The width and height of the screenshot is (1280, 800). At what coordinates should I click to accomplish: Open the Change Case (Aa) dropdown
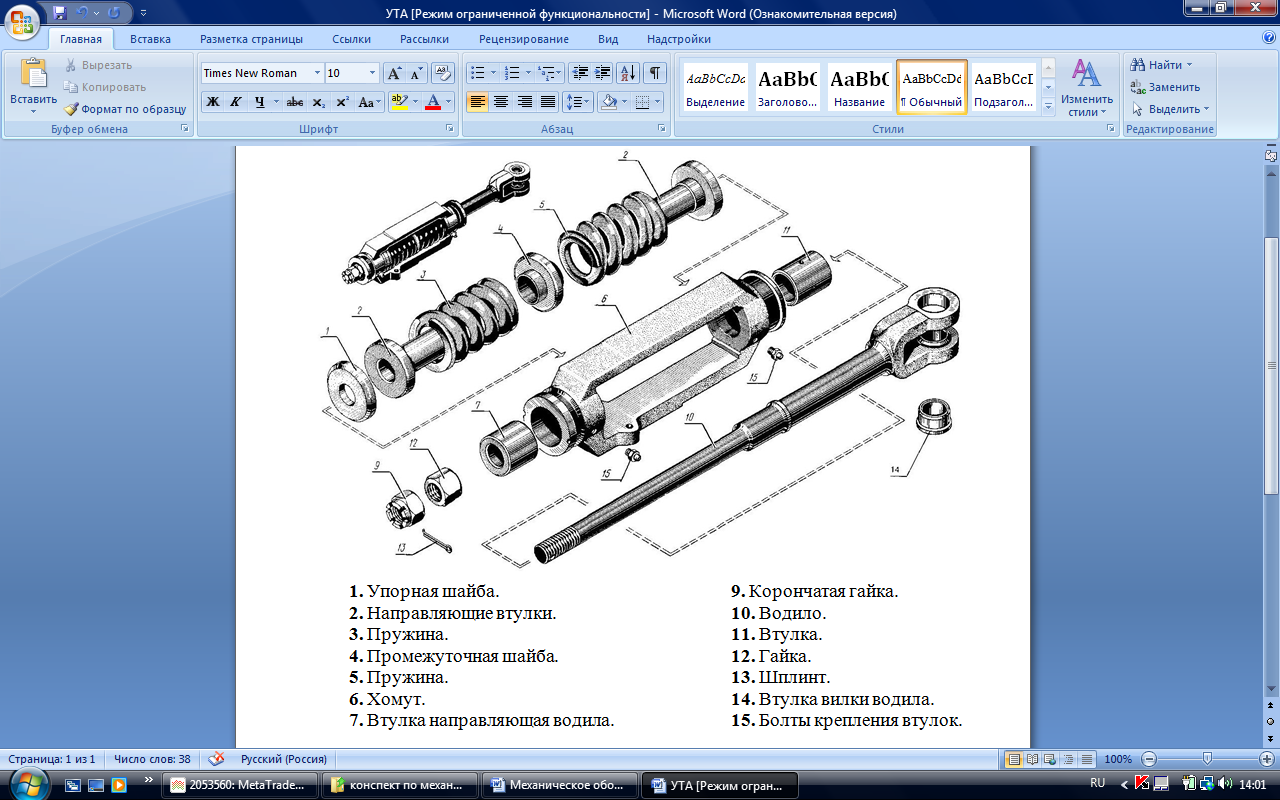pos(370,102)
